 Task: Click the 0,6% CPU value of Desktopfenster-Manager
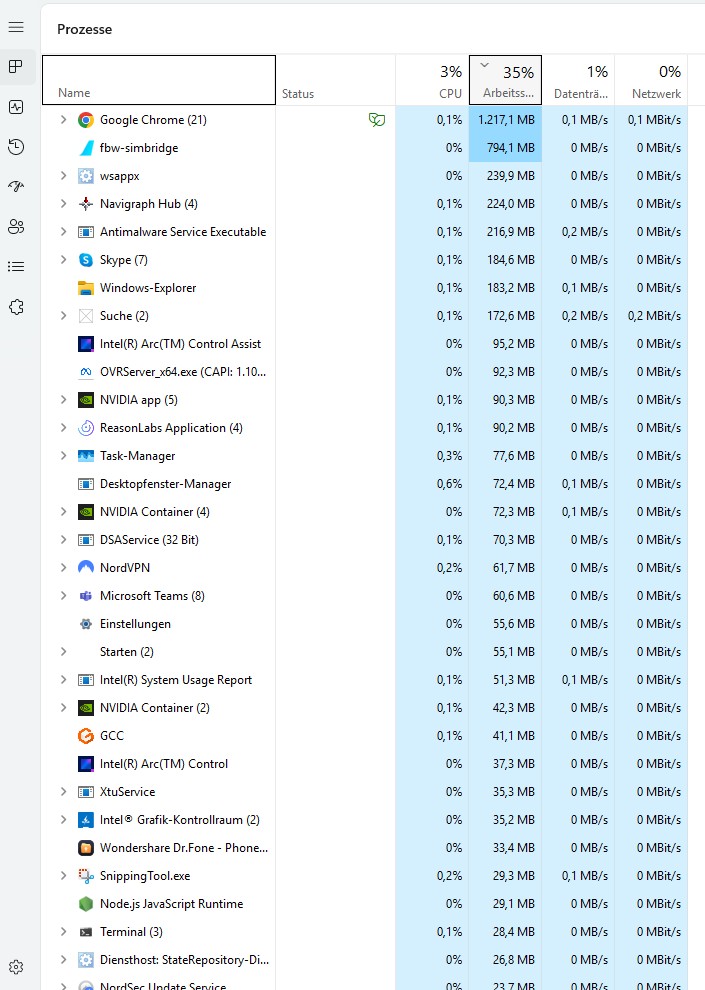[449, 484]
